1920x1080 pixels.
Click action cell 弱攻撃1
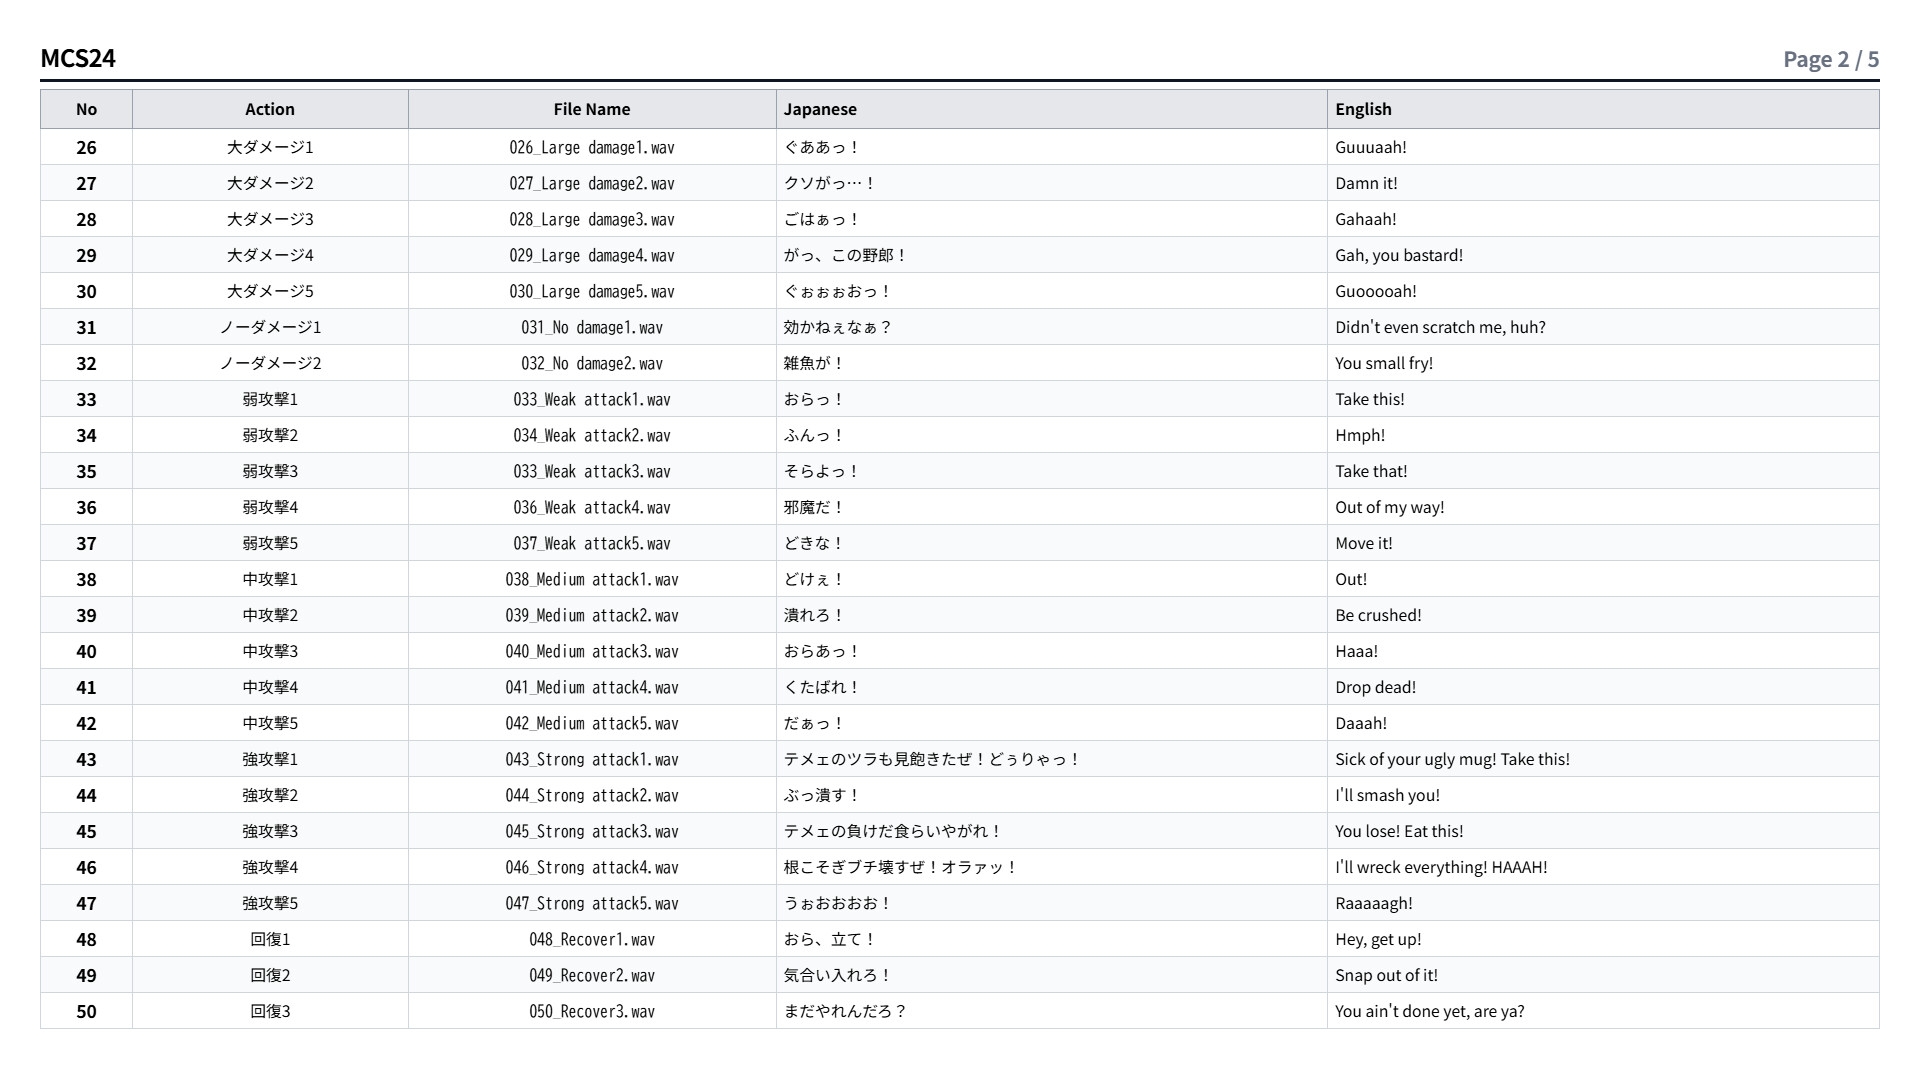point(270,399)
